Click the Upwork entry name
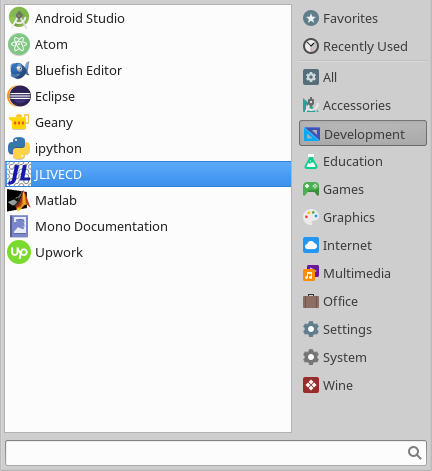This screenshot has height=471, width=432. tap(59, 252)
